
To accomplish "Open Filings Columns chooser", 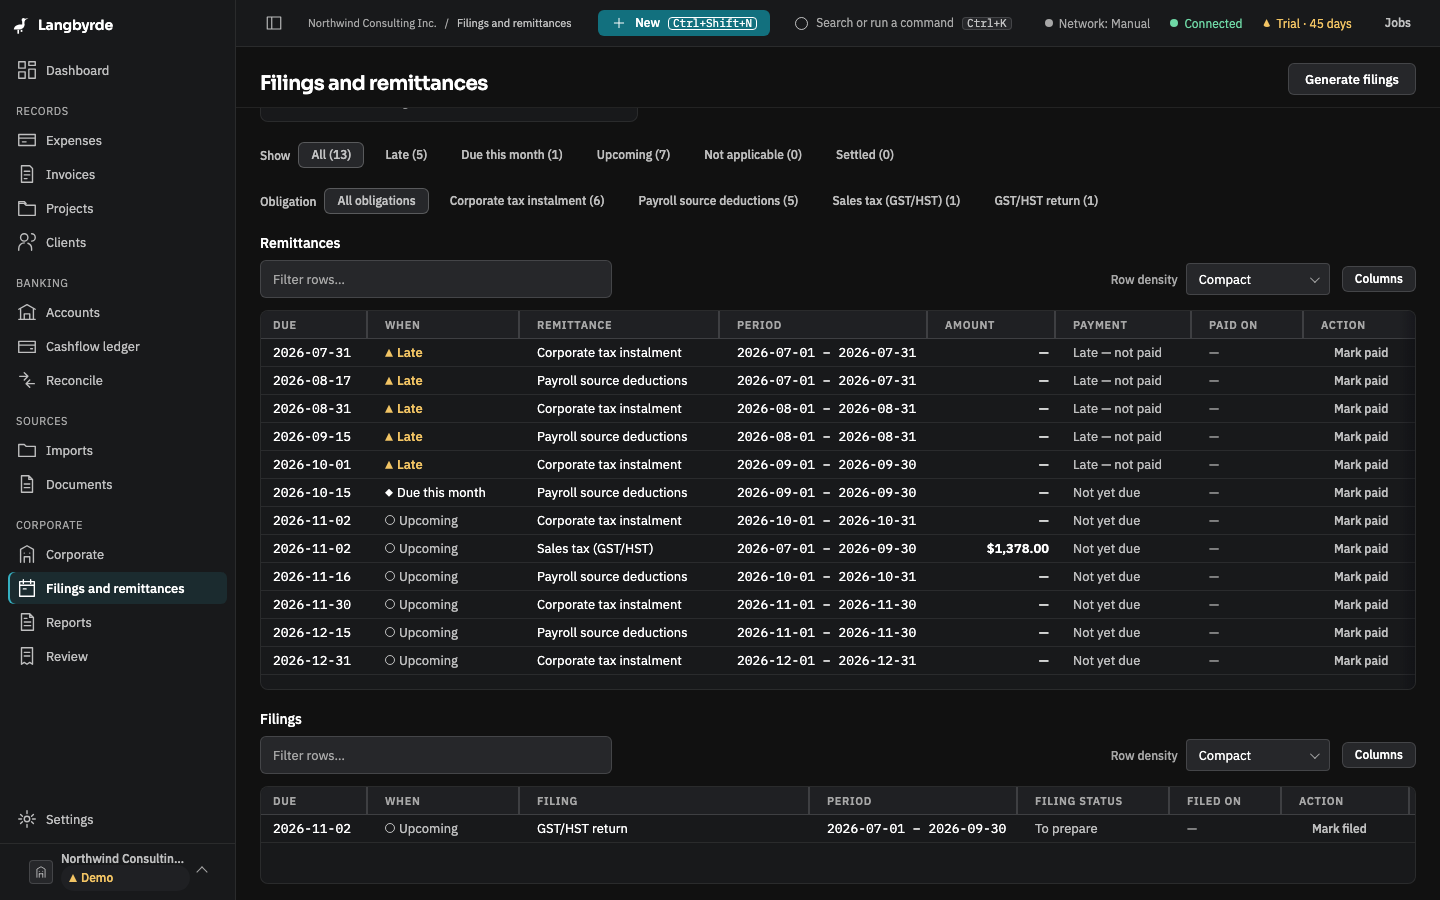I will (x=1378, y=755).
